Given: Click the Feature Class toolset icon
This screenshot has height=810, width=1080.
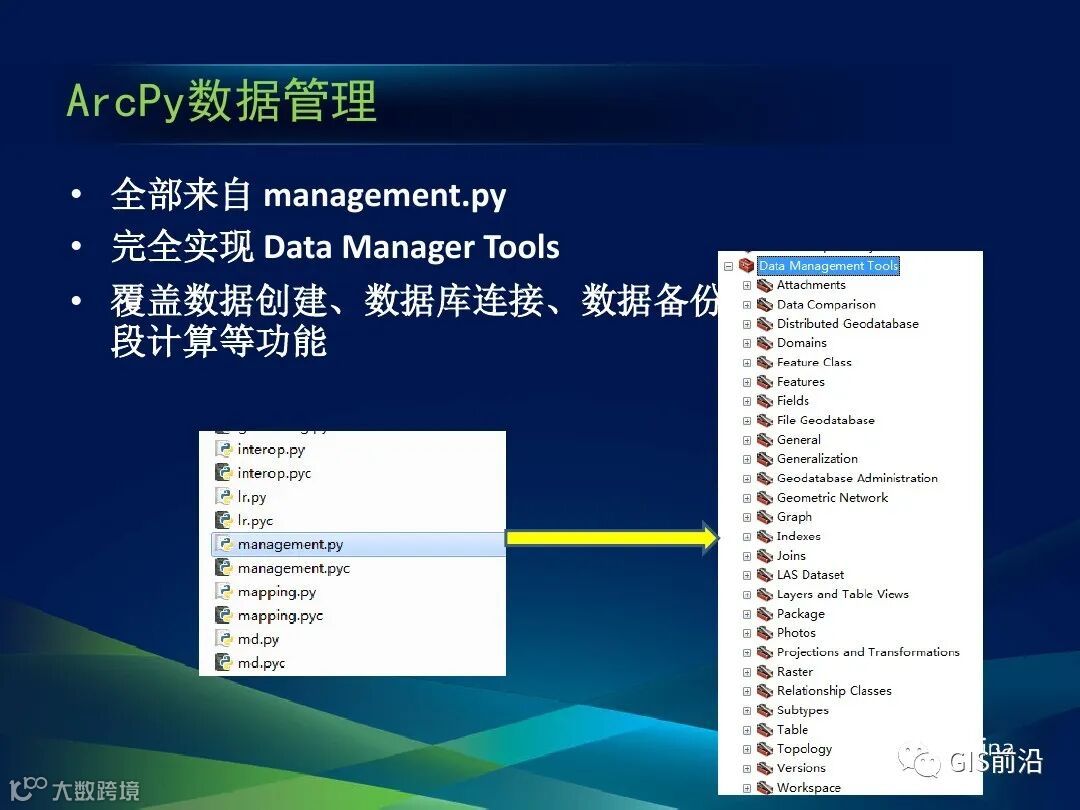Looking at the screenshot, I should (x=765, y=362).
